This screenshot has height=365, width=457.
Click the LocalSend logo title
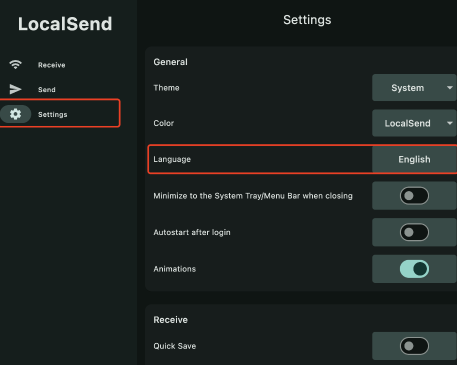[x=65, y=24]
